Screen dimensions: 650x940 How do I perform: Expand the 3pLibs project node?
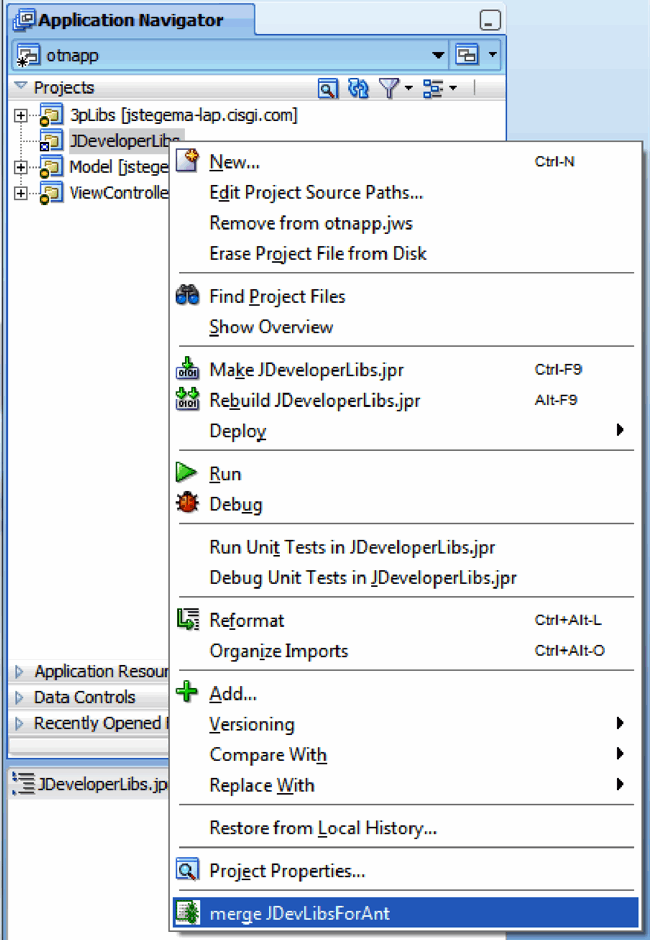coord(21,115)
